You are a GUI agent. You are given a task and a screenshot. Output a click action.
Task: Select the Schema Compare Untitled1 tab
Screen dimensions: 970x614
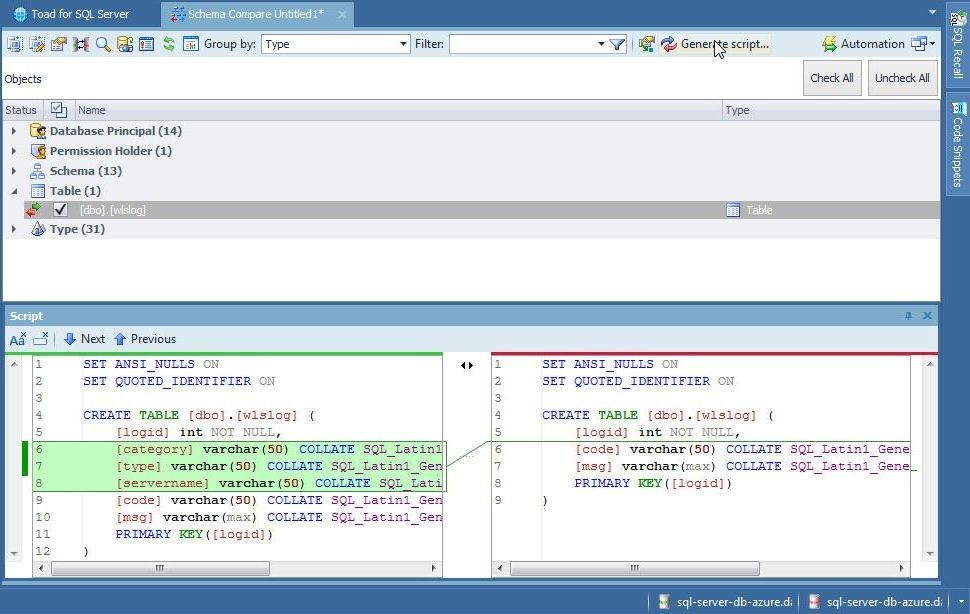(255, 14)
